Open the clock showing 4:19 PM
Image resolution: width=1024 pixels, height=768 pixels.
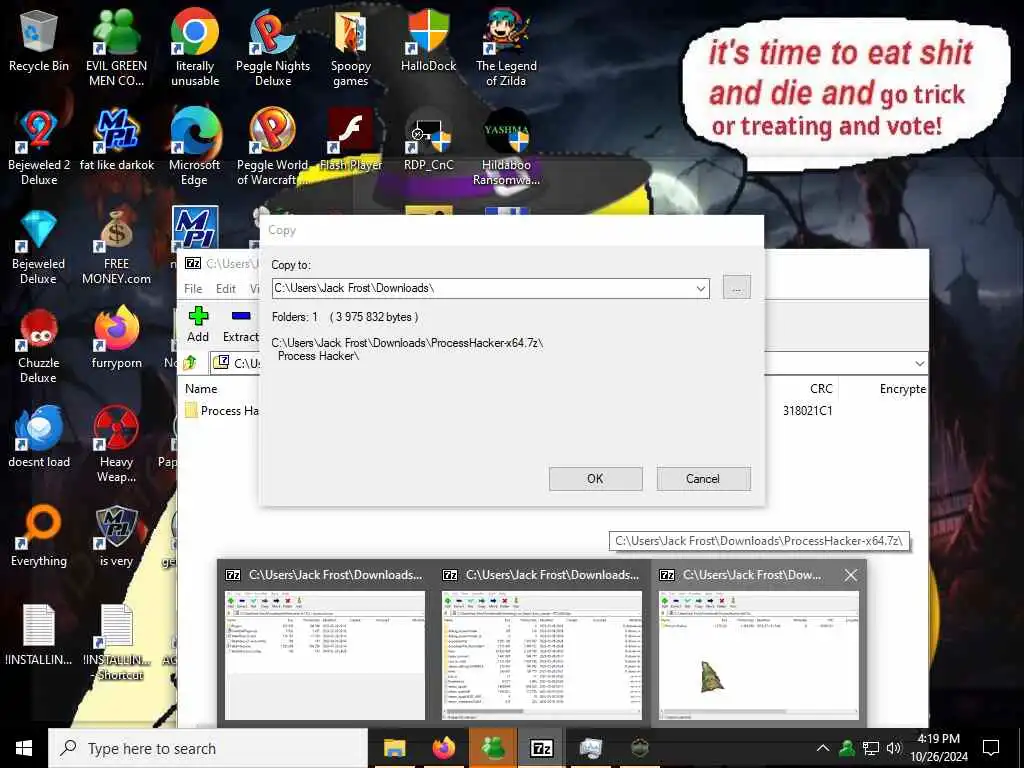[939, 748]
